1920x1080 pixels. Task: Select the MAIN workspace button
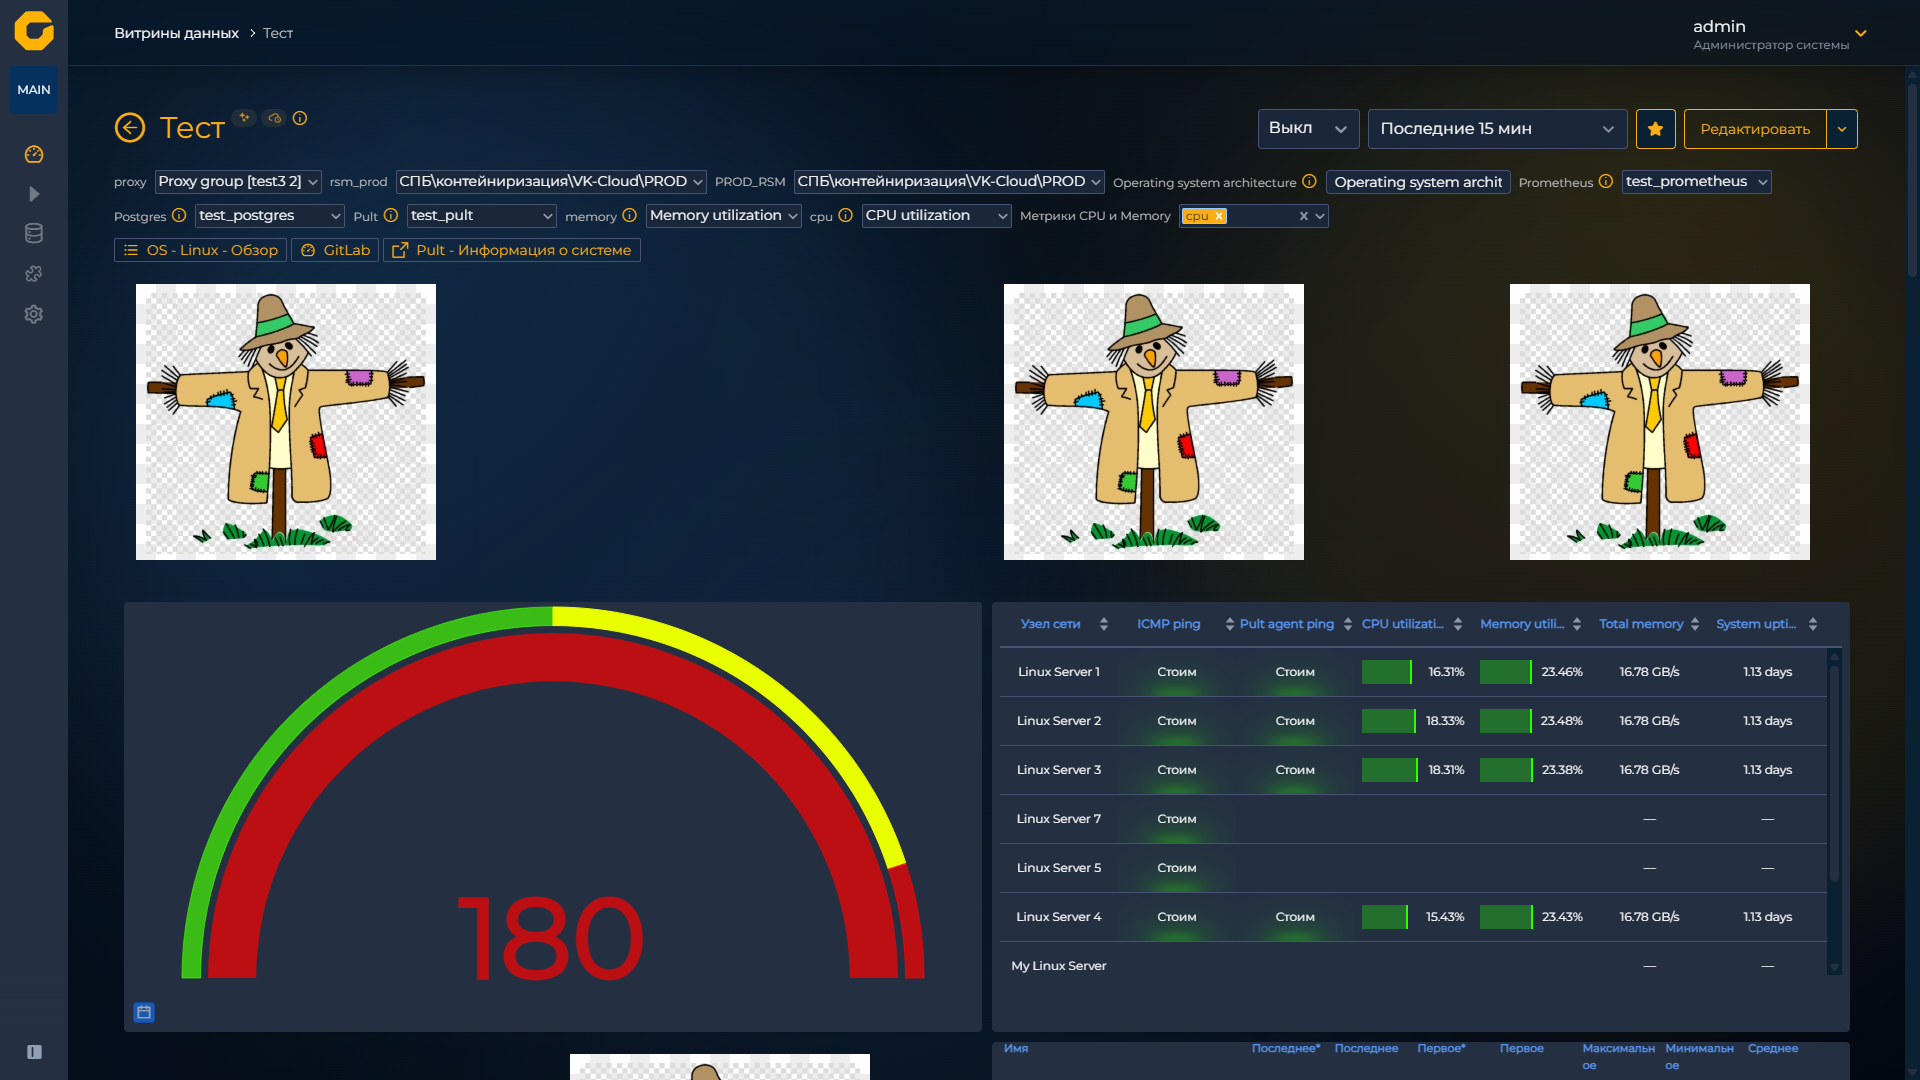coord(34,90)
